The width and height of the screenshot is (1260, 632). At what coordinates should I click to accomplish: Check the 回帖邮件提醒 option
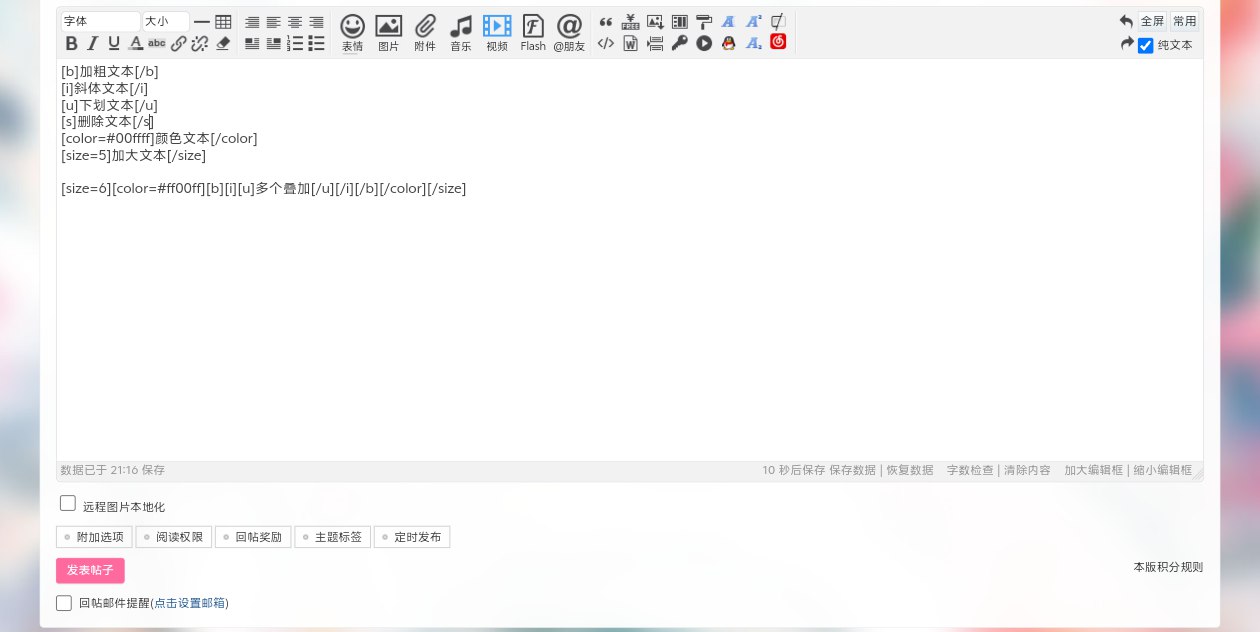tap(64, 603)
